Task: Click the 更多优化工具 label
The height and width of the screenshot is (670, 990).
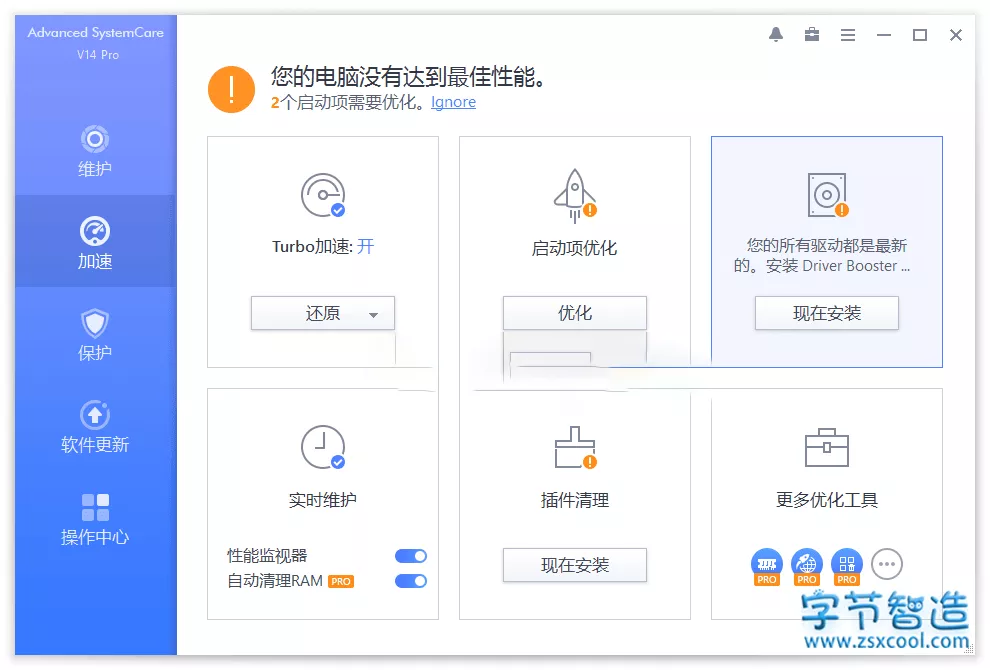Action: click(x=827, y=500)
